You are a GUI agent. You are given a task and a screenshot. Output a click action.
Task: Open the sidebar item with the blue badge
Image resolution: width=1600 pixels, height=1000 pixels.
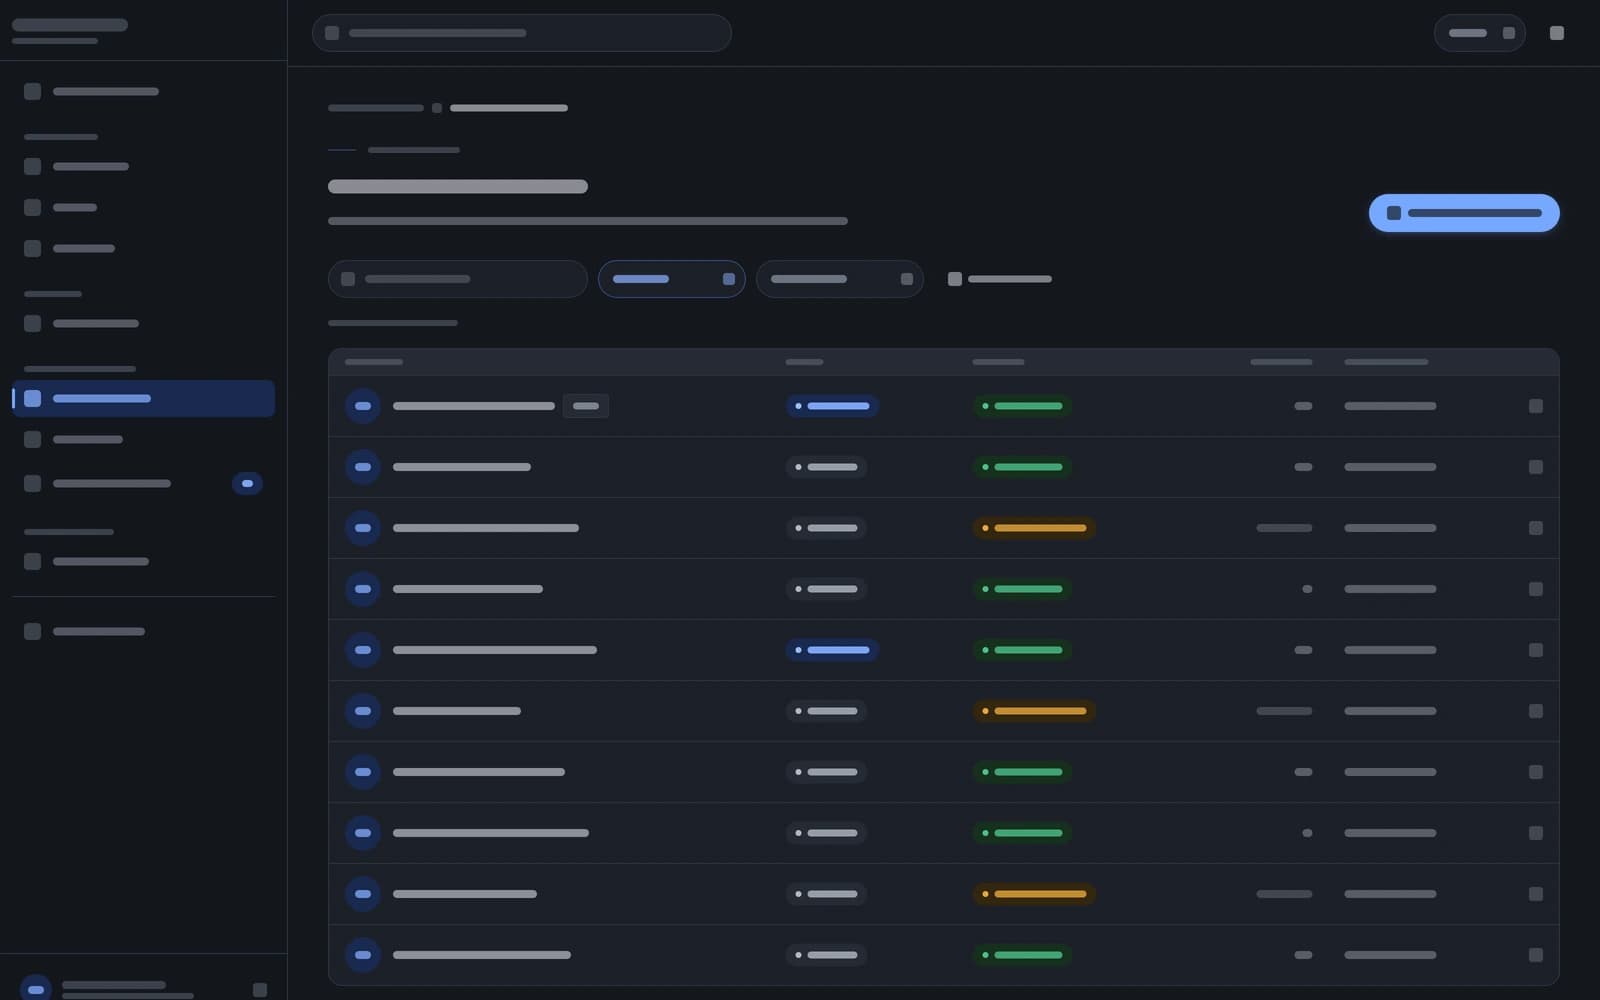(143, 484)
